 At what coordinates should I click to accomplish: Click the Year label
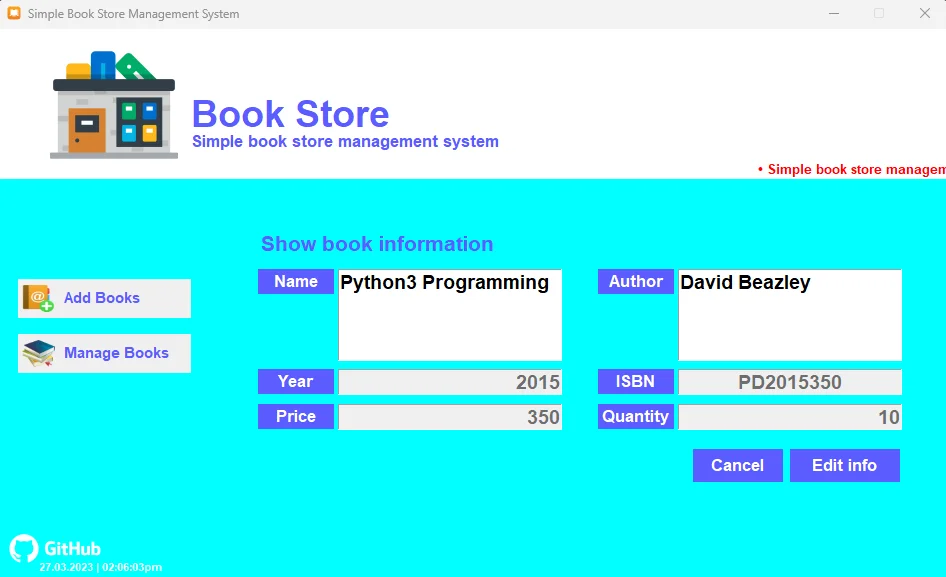pos(296,381)
